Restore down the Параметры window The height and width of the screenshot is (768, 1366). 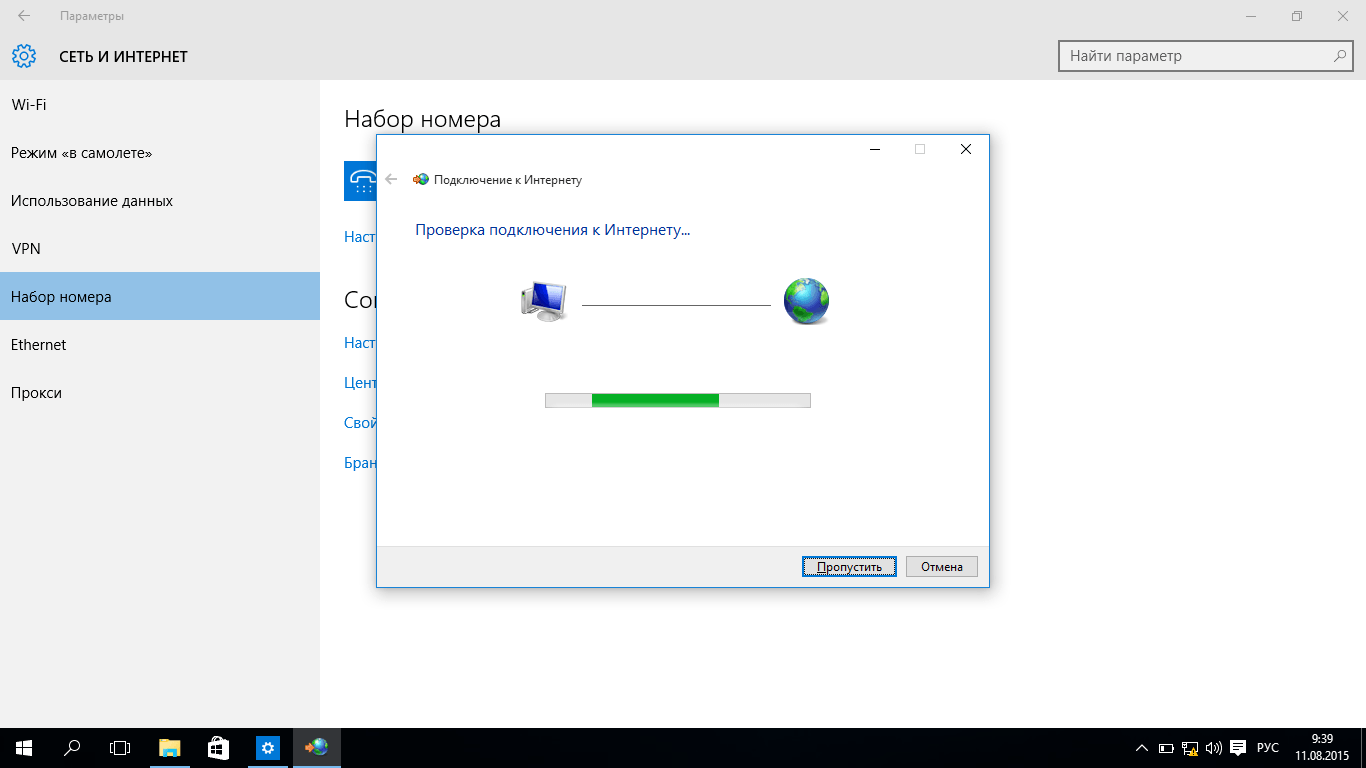point(1297,16)
